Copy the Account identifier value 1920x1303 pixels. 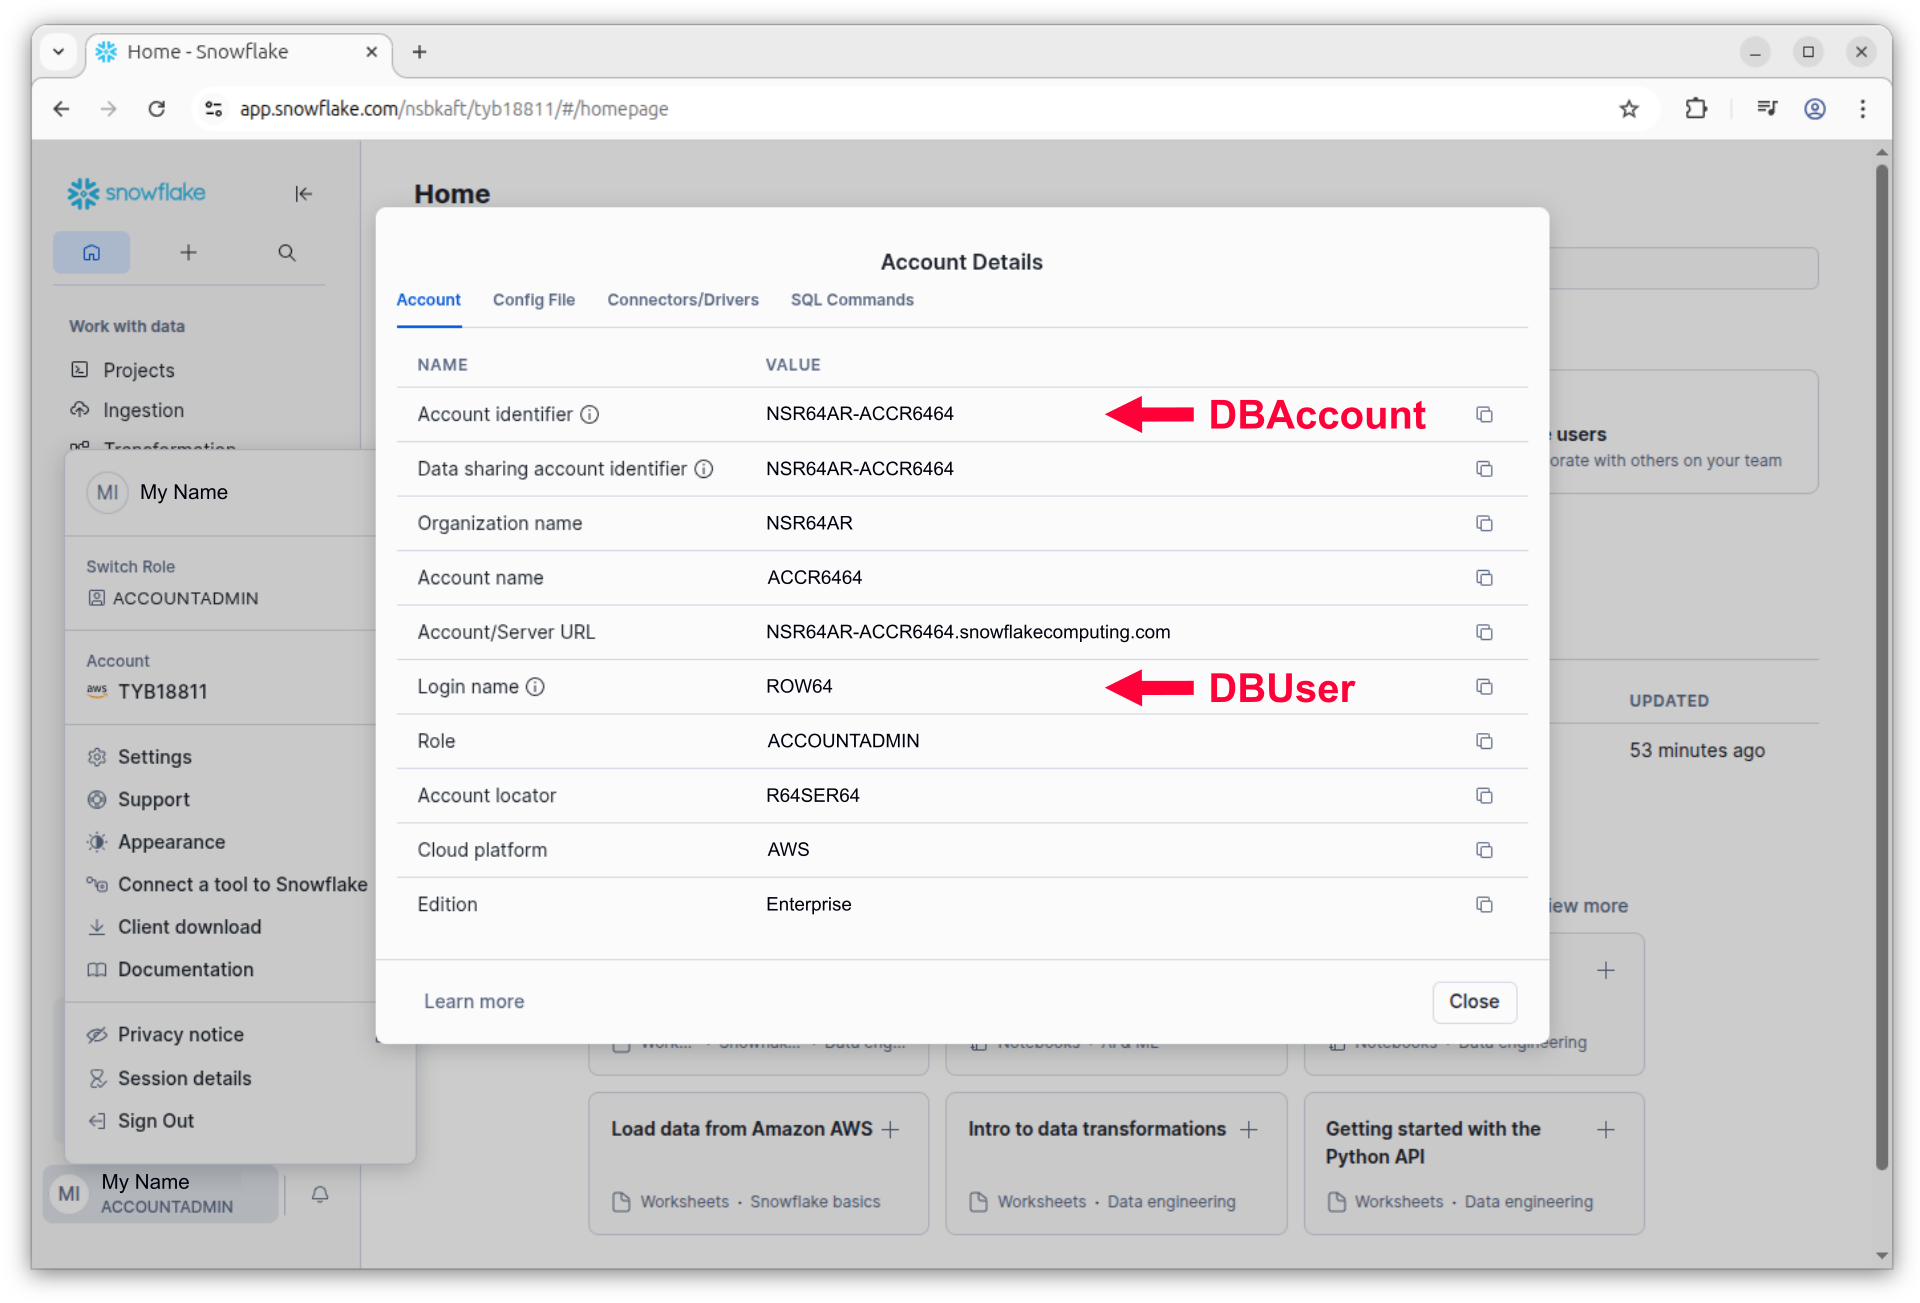1484,415
